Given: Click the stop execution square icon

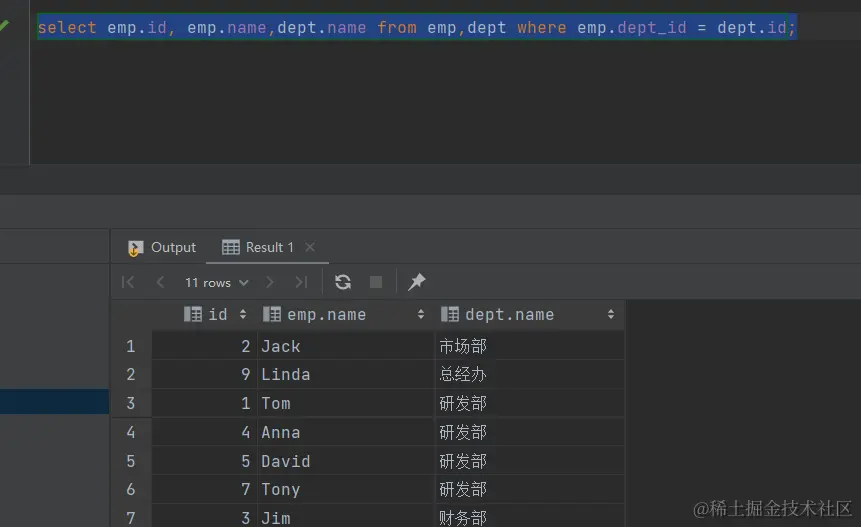Looking at the screenshot, I should pos(376,282).
